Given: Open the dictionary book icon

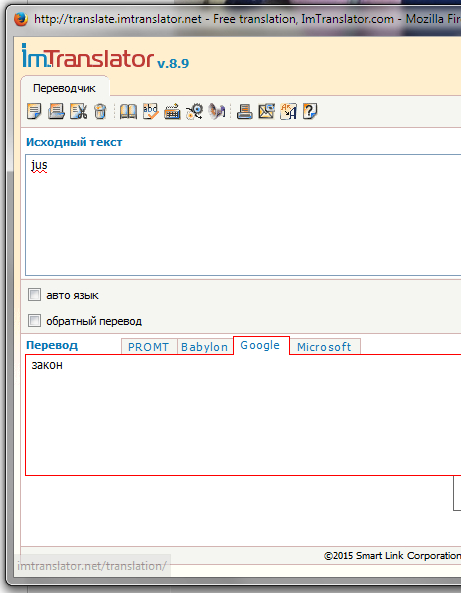Looking at the screenshot, I should click(x=128, y=112).
